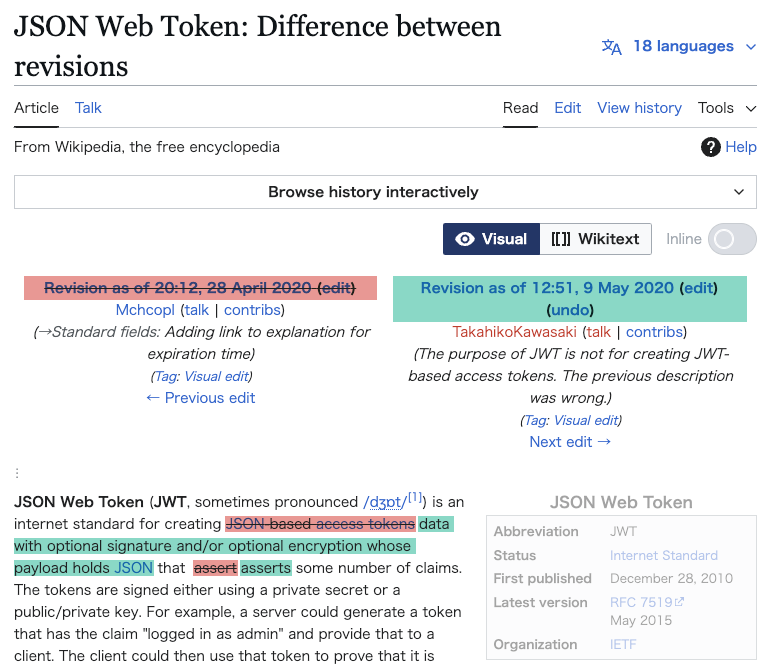Click edit link for April 2020 revision
Viewport: 770px width, 670px height.
click(x=336, y=288)
